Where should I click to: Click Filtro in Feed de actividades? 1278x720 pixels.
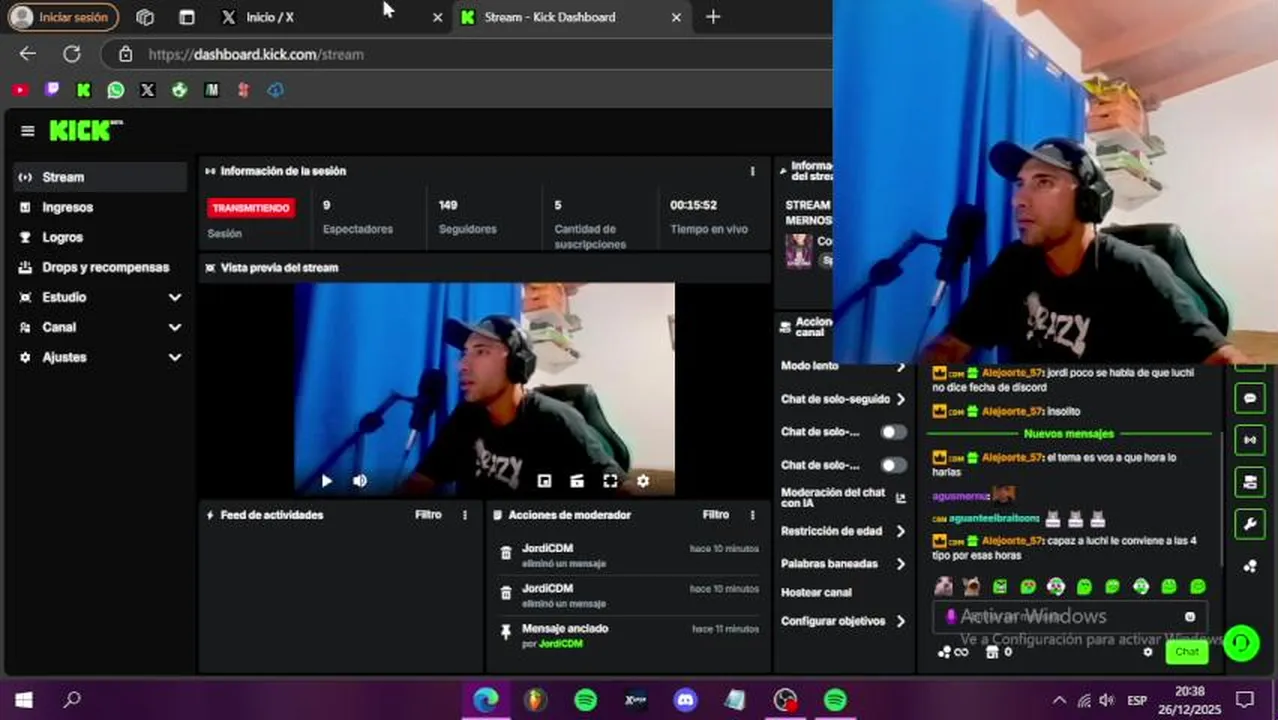(x=428, y=515)
